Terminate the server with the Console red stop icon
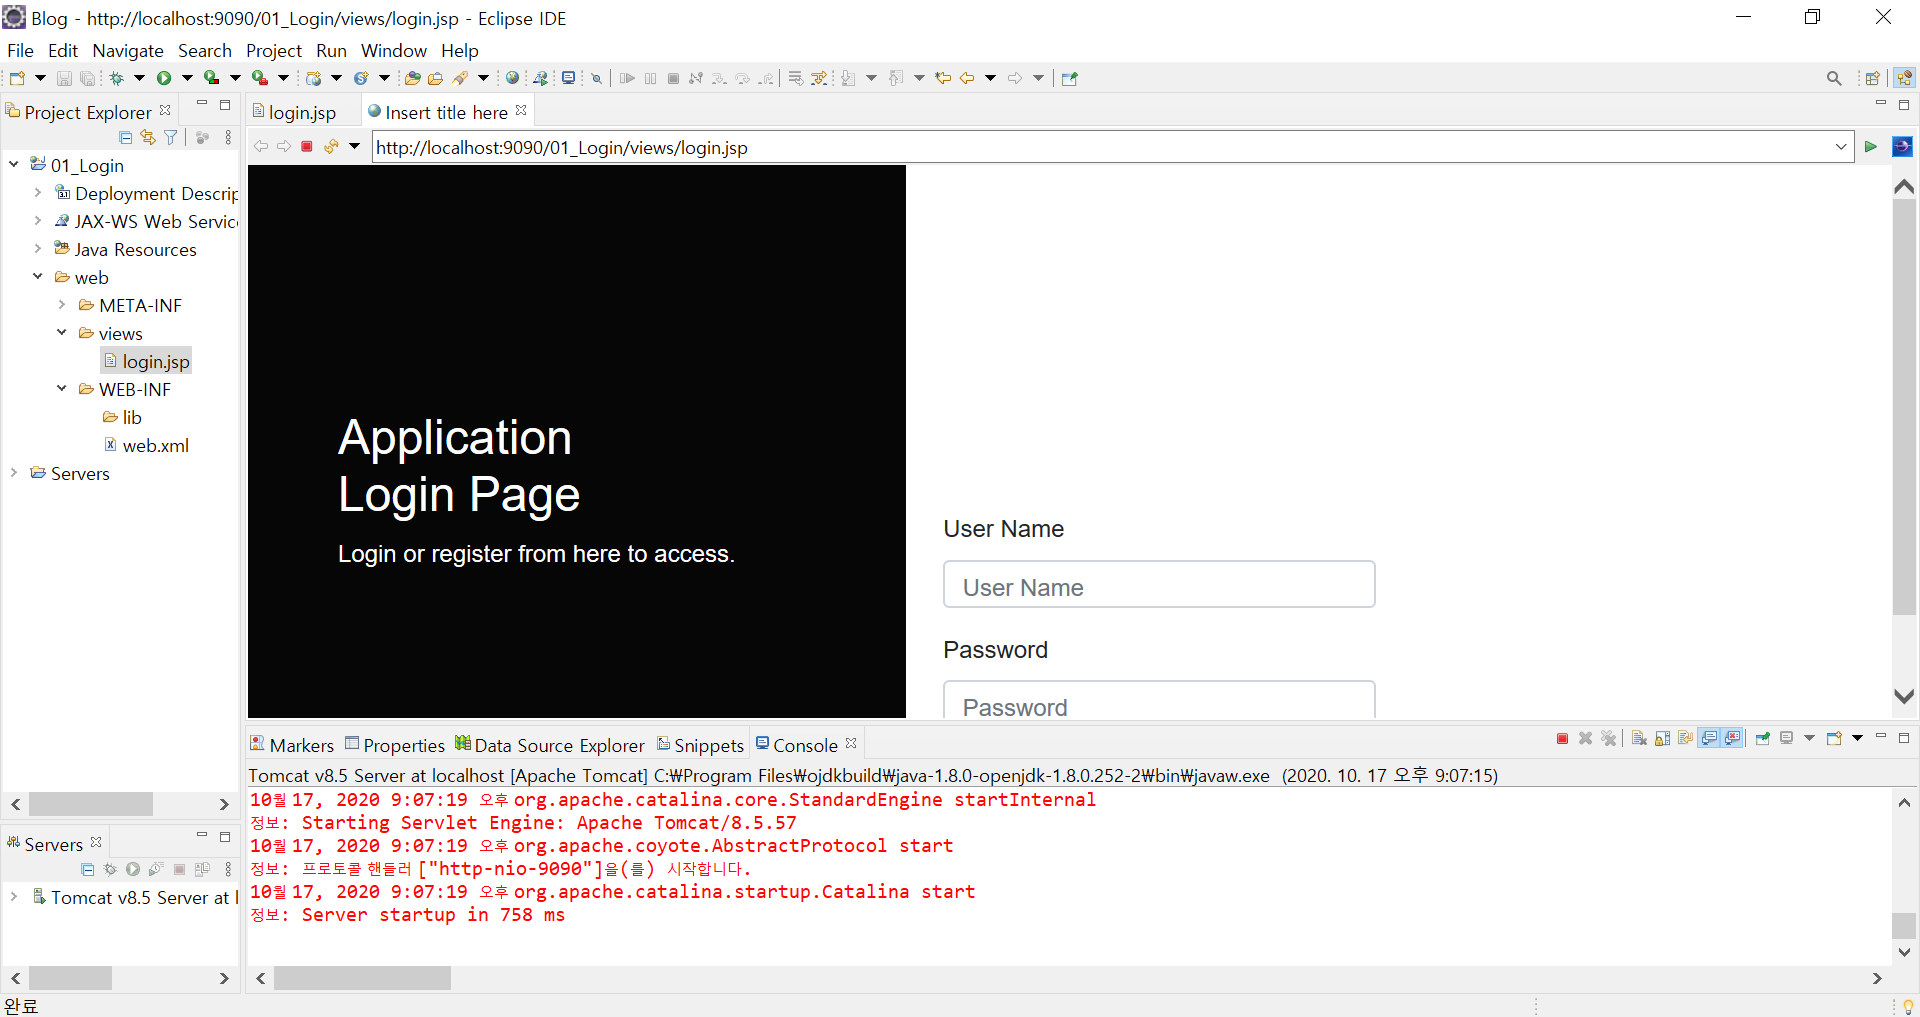 coord(1562,739)
